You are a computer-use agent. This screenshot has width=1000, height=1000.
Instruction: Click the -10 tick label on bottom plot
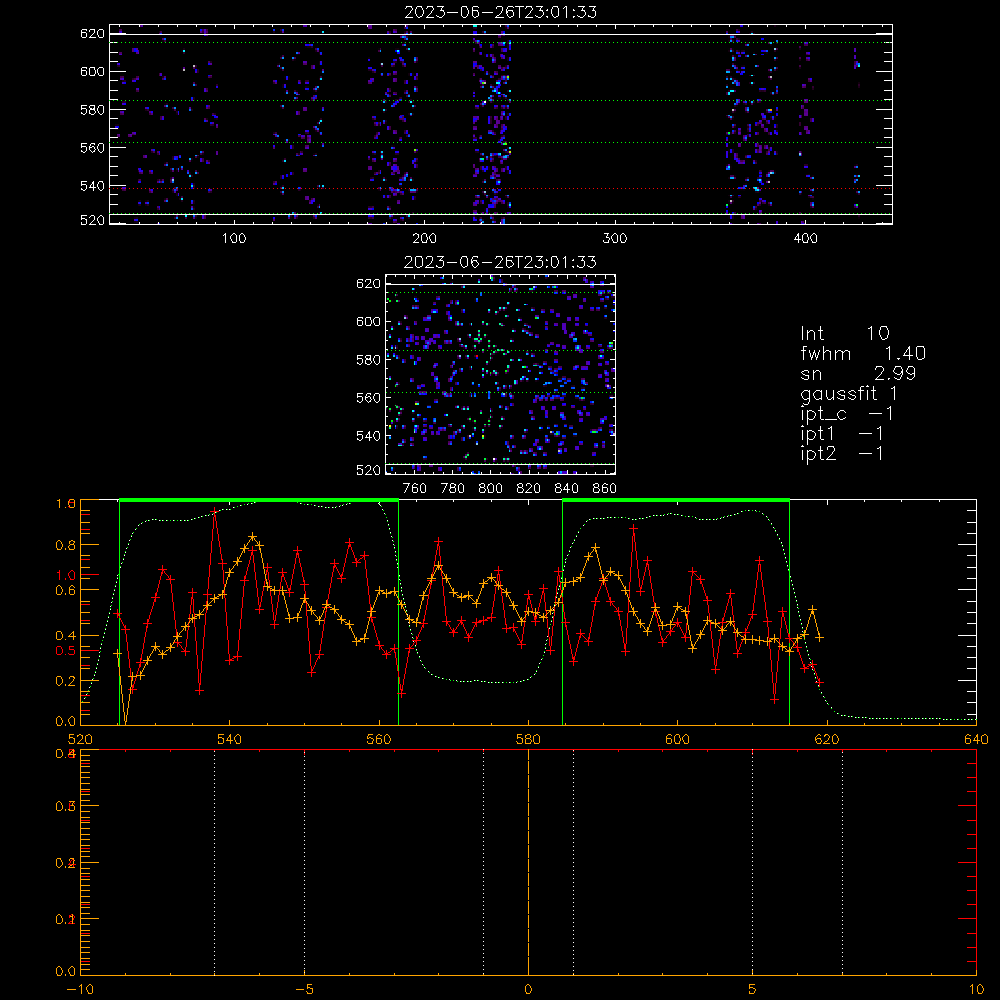[80, 990]
